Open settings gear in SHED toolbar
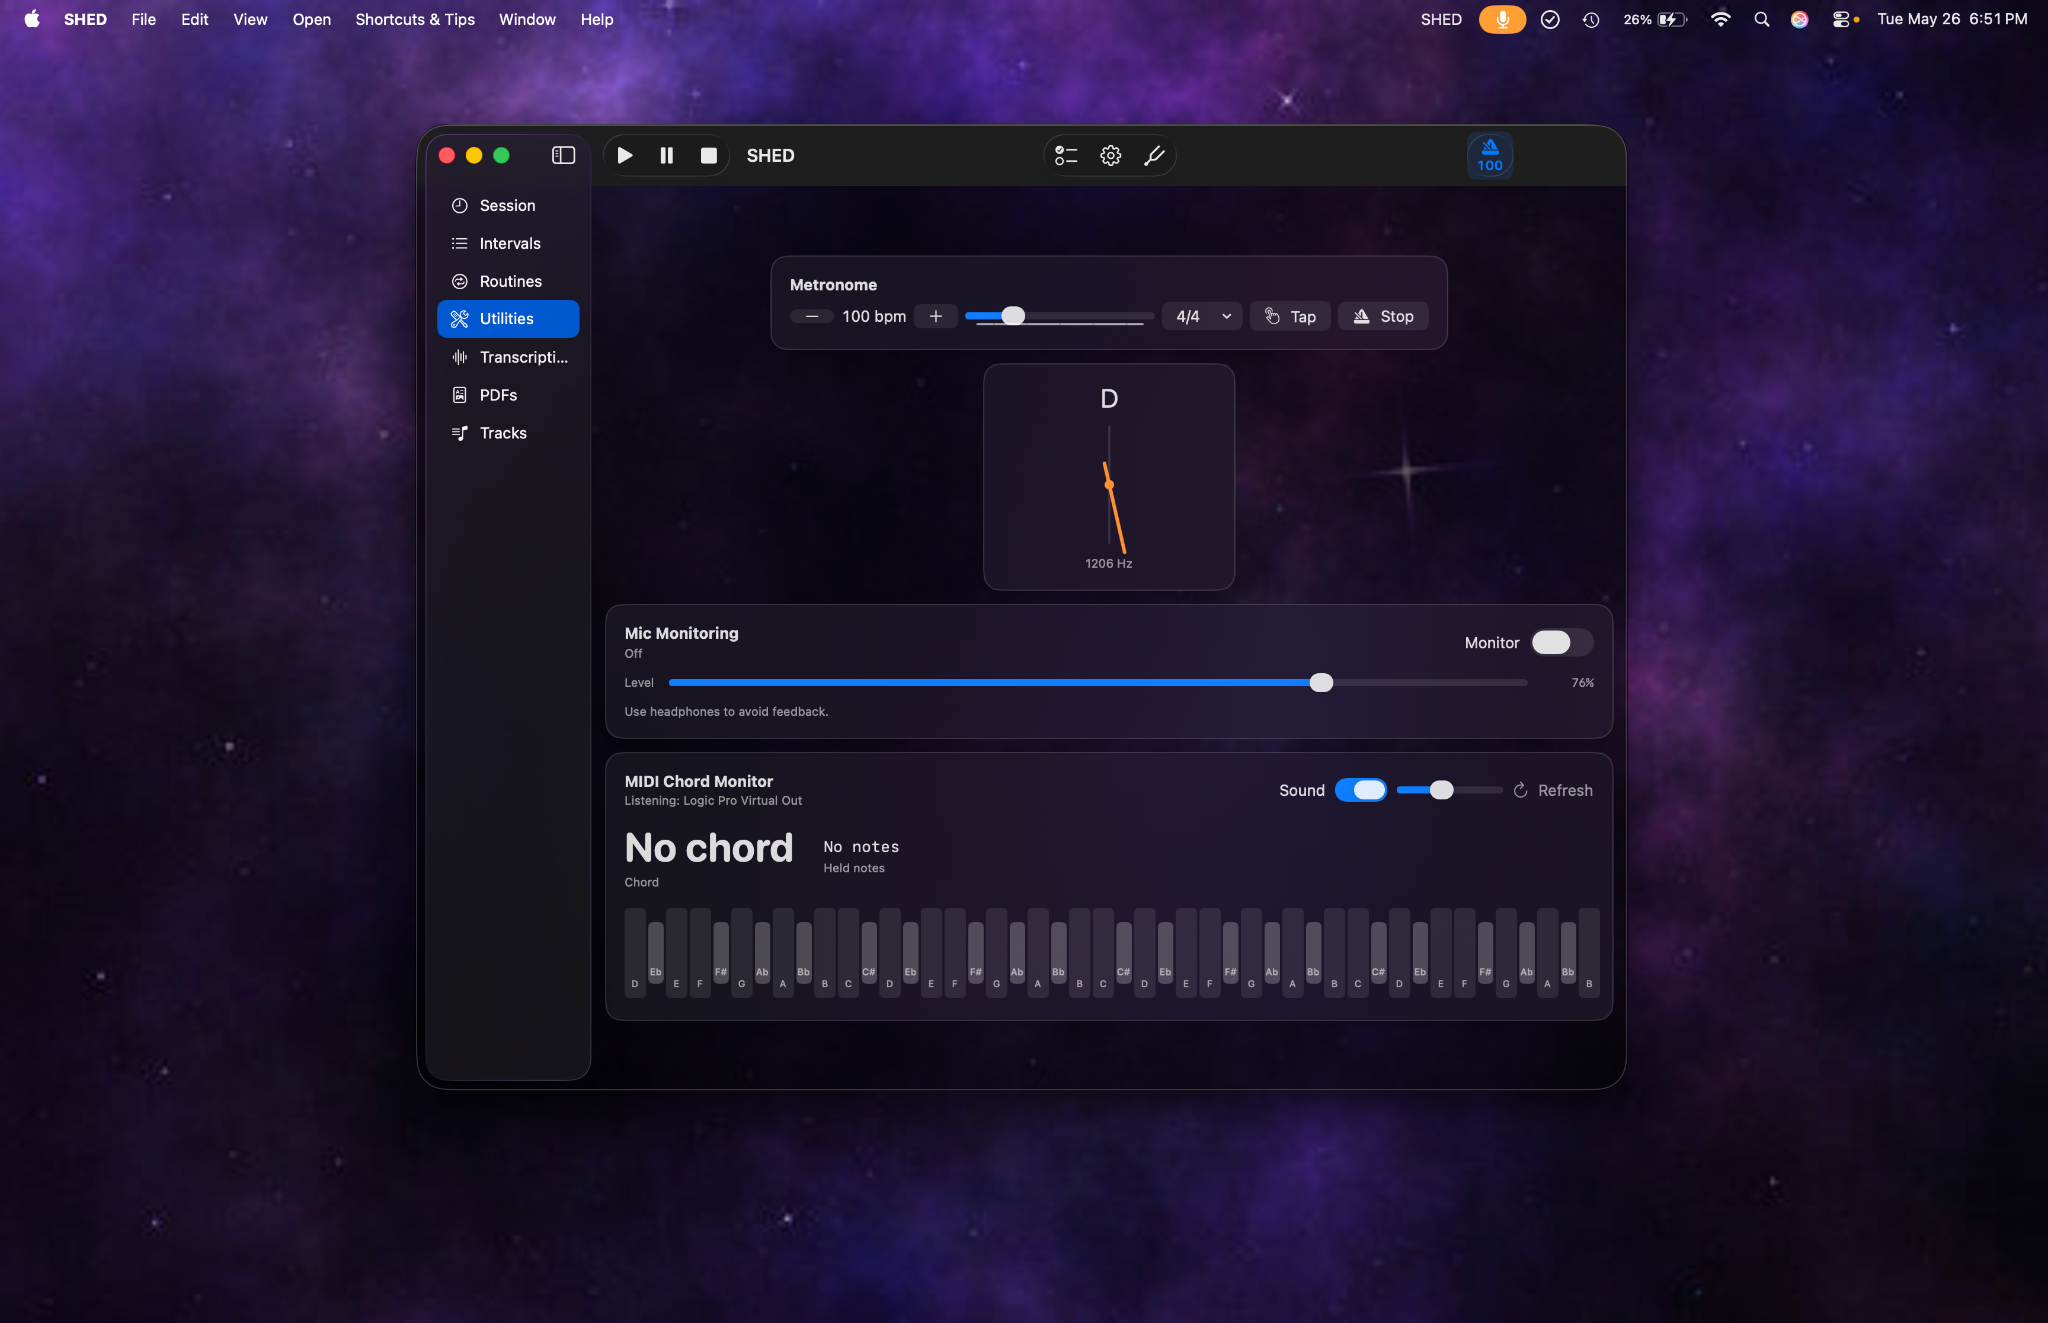 (x=1110, y=155)
